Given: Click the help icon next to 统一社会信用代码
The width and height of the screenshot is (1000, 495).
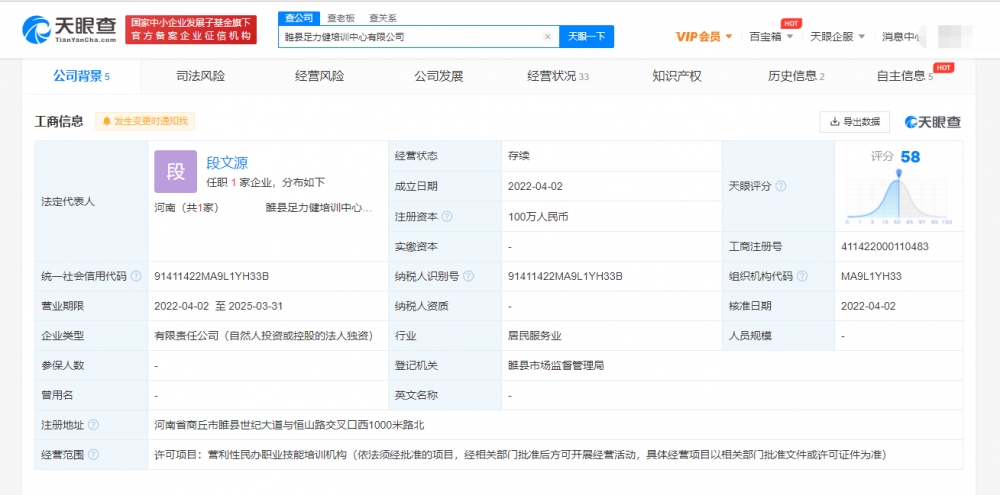Looking at the screenshot, I should (136, 277).
